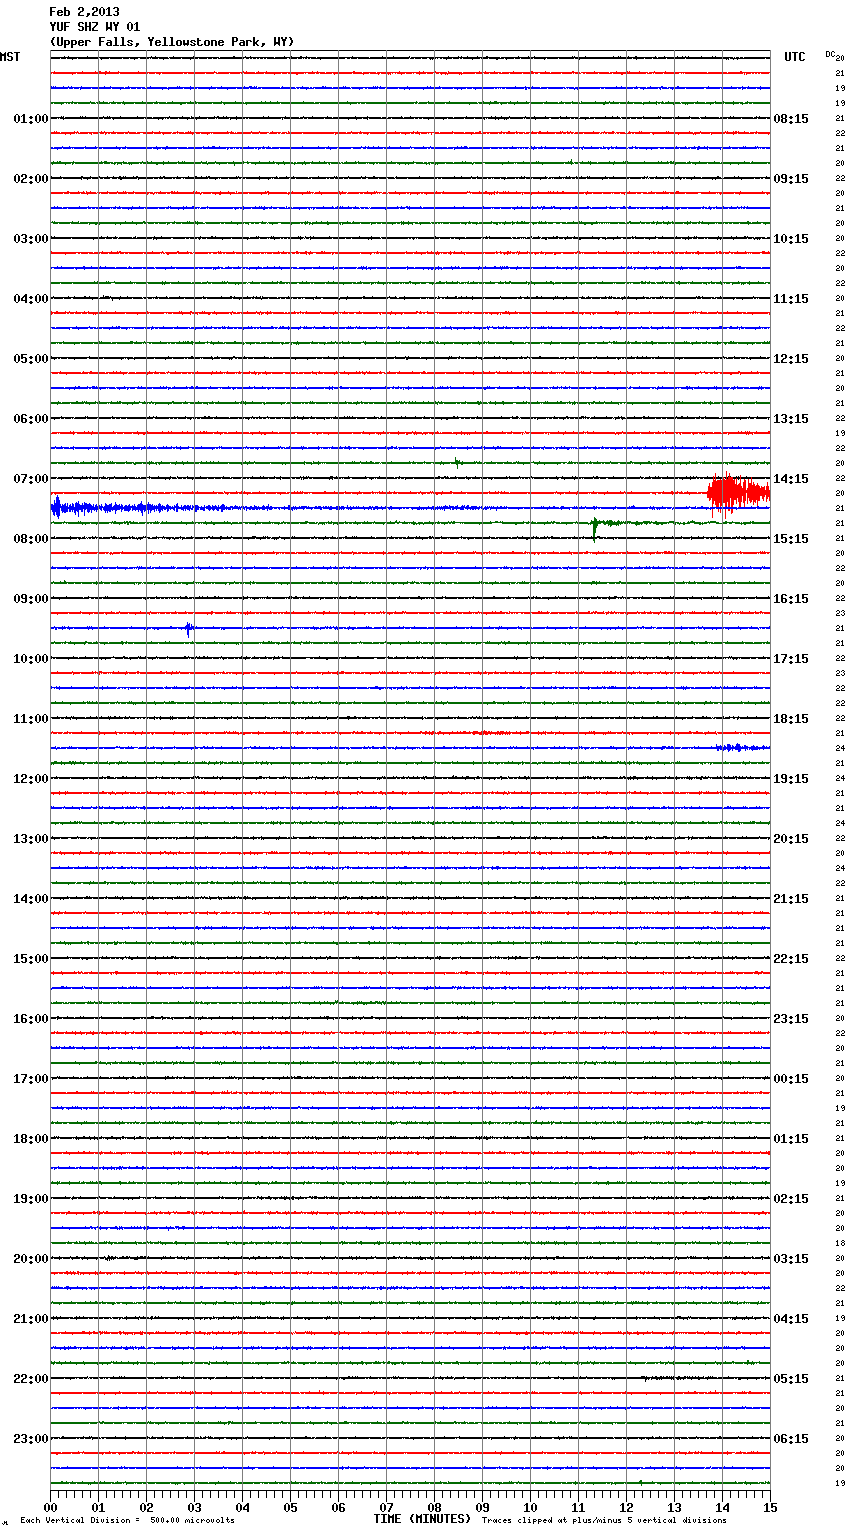
Task: Click the 13:15 UTC label
Action: pos(791,419)
